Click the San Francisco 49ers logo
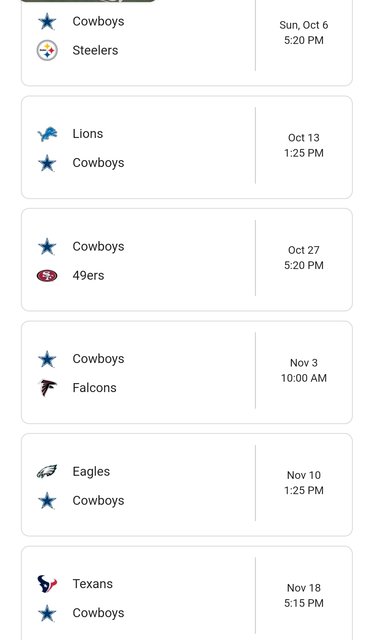 click(47, 276)
